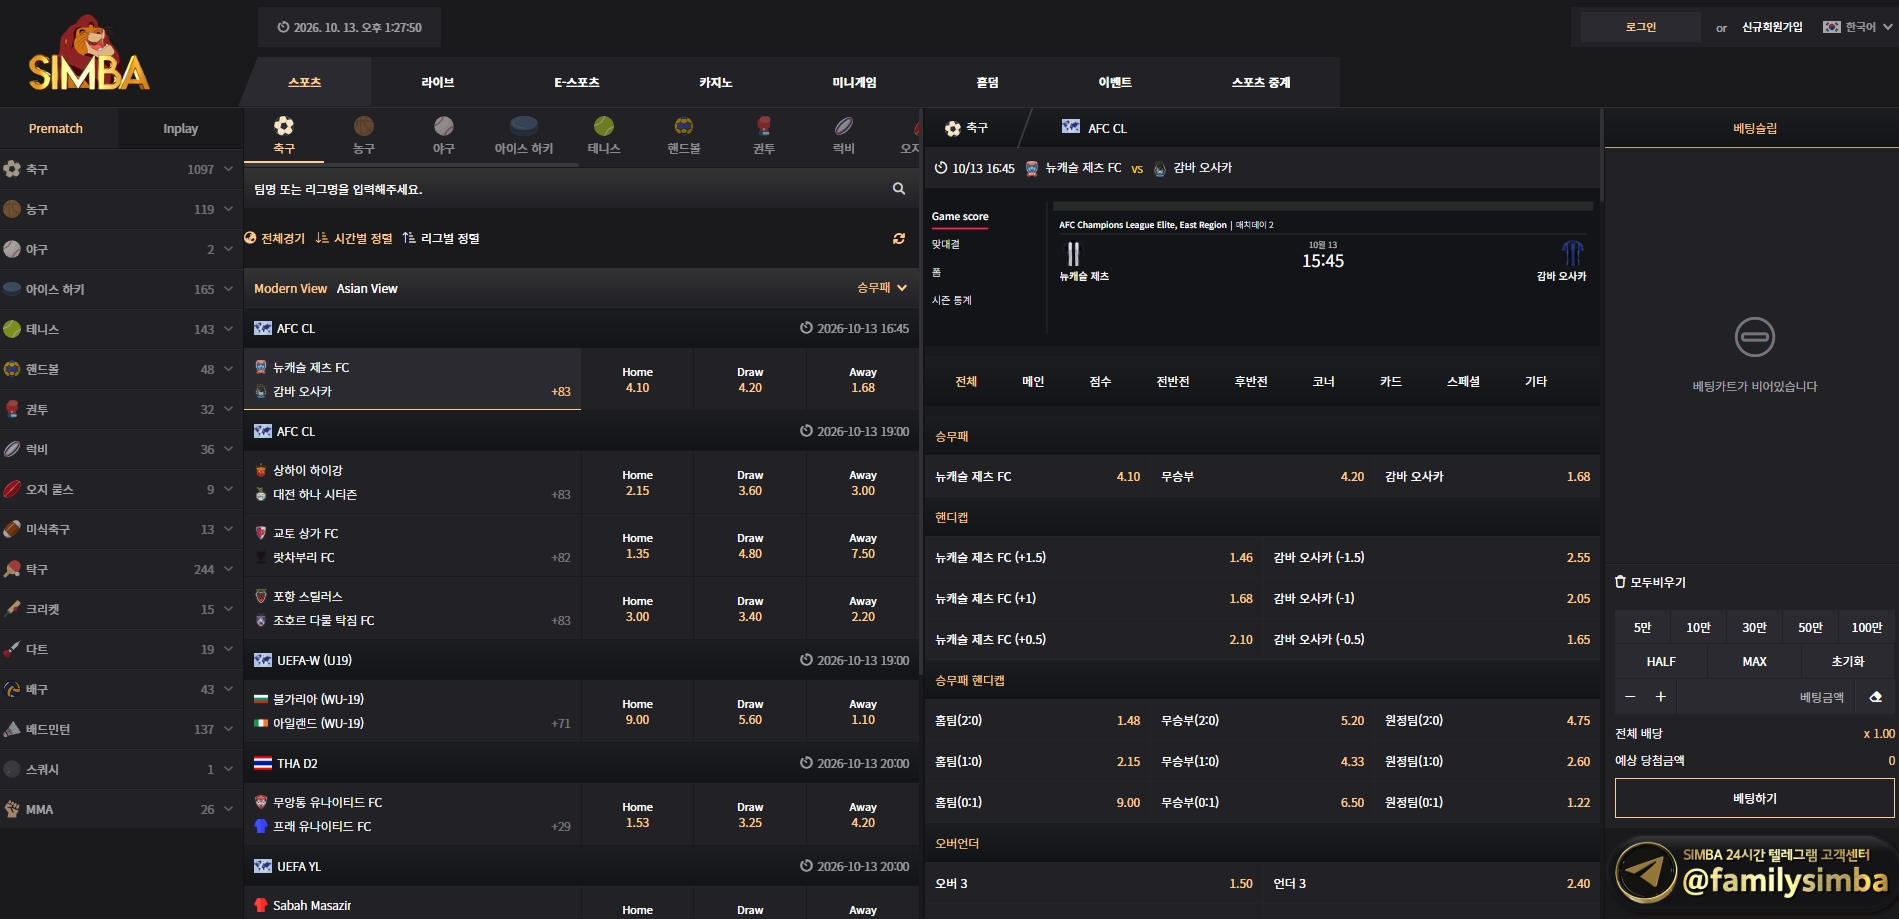This screenshot has height=919, width=1899.
Task: Click the 로그인 button
Action: pyautogui.click(x=1641, y=27)
